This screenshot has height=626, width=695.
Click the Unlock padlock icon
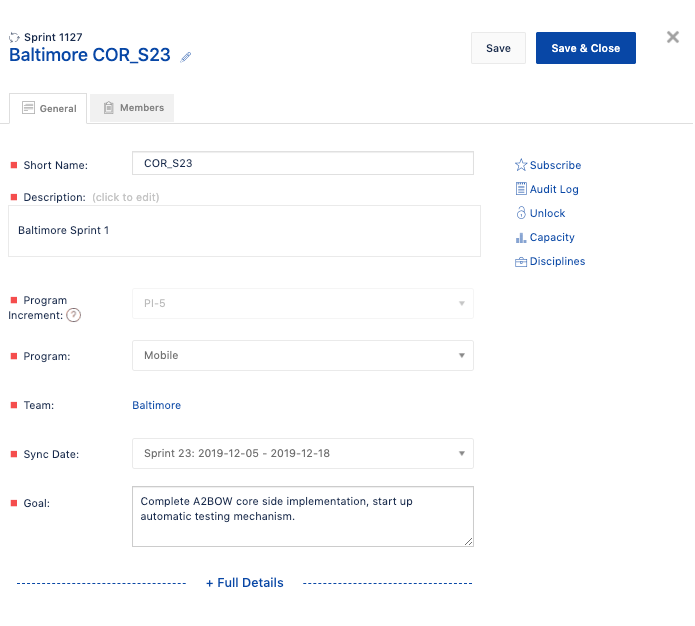click(x=521, y=213)
